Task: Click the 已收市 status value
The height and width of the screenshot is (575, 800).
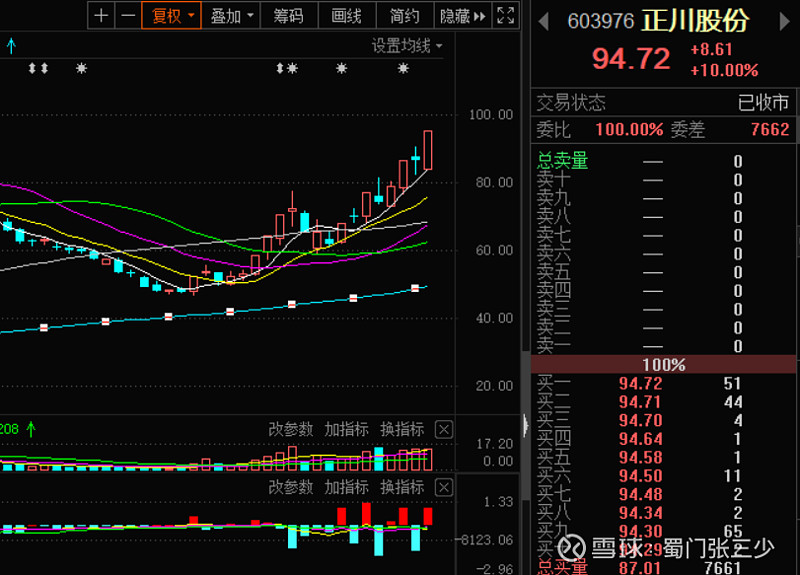Action: 763,103
